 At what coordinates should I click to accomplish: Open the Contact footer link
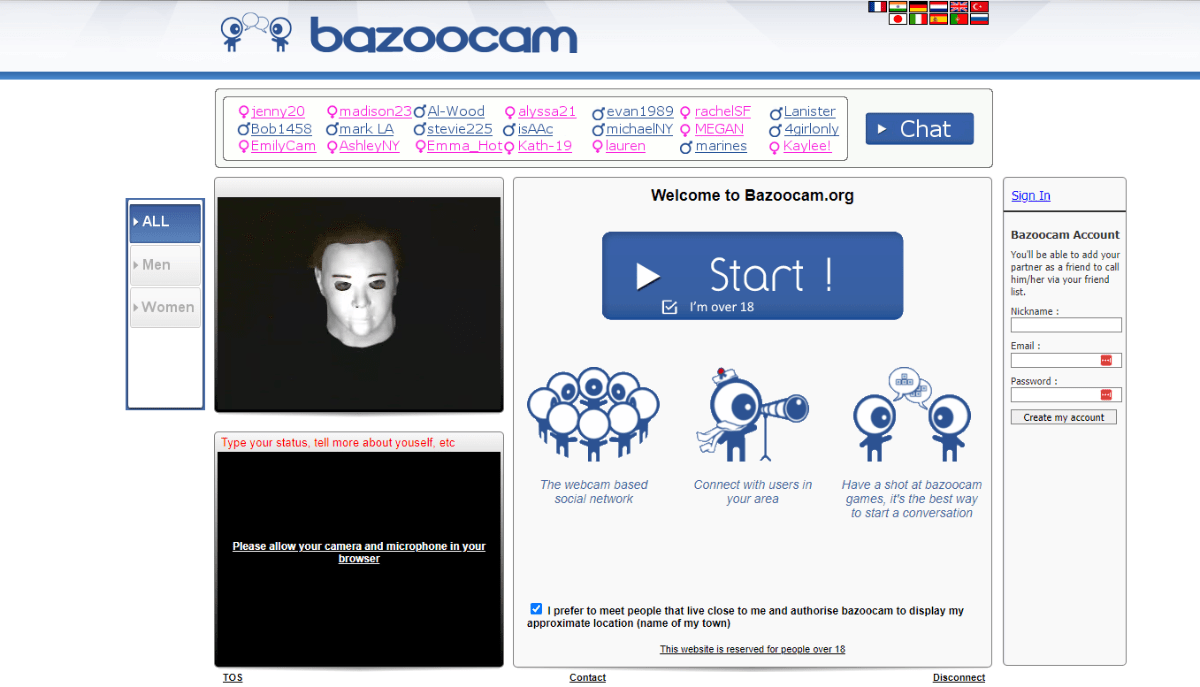point(588,678)
